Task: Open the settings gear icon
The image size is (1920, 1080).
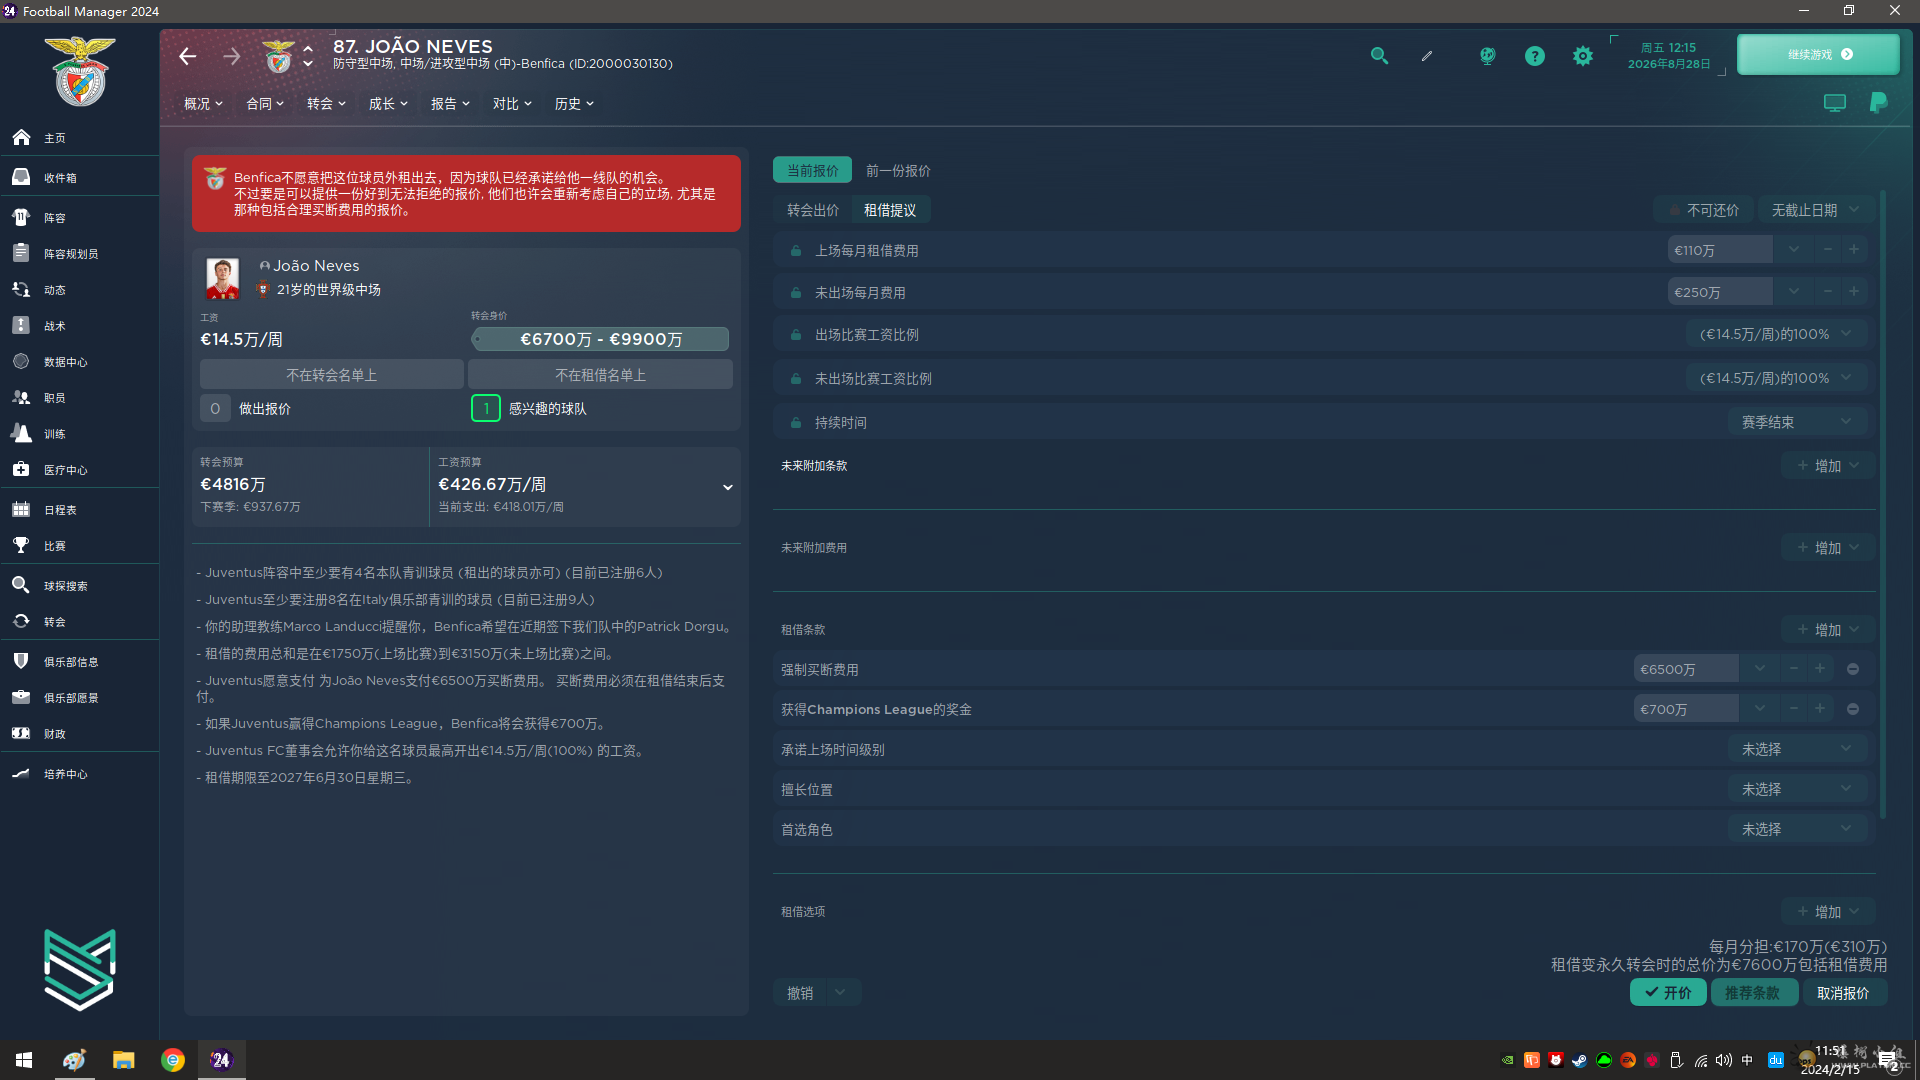Action: pyautogui.click(x=1583, y=56)
